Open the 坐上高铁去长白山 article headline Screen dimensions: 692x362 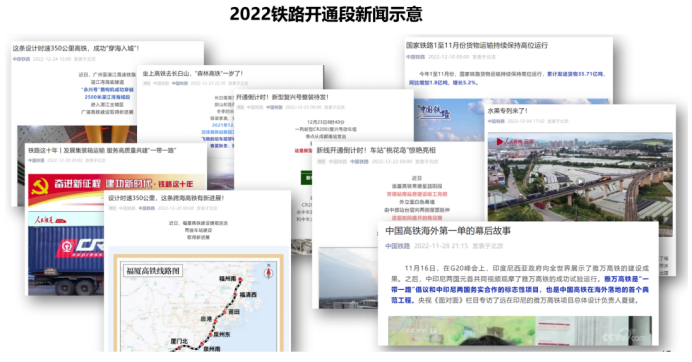192,73
